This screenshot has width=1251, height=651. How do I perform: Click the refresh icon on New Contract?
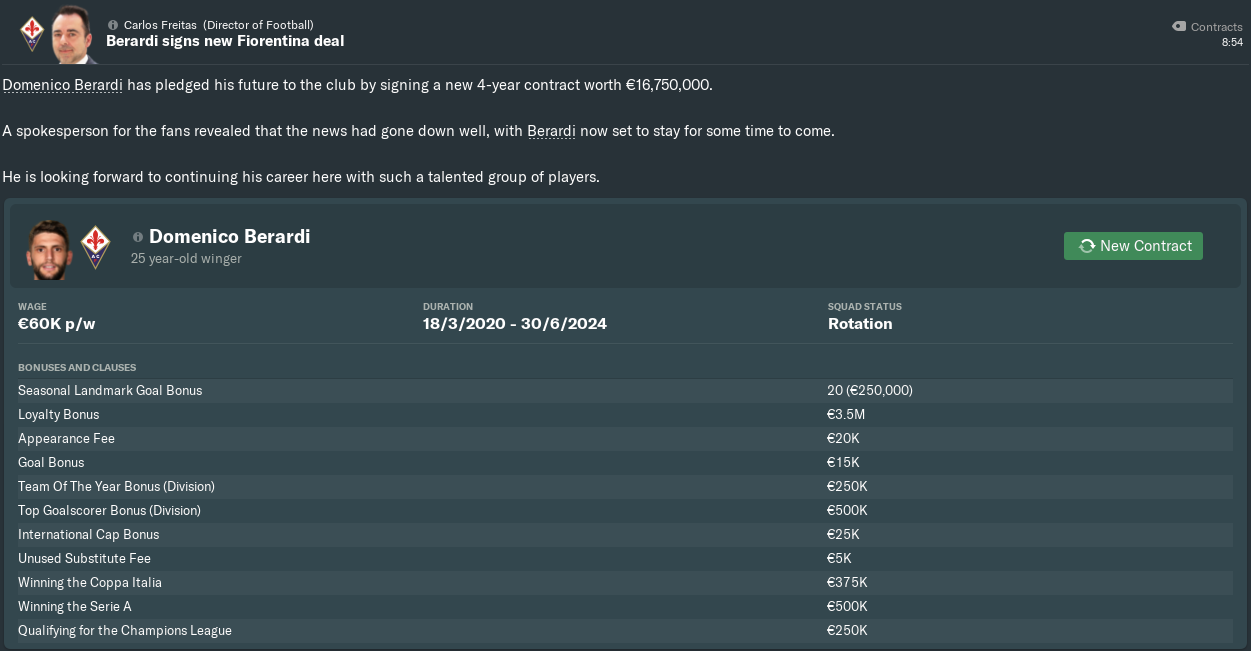tap(1086, 246)
